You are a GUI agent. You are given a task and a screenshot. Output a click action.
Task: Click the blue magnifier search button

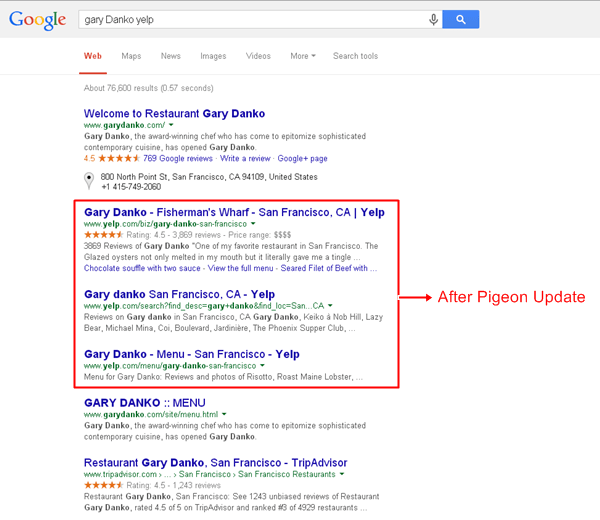[x=461, y=20]
